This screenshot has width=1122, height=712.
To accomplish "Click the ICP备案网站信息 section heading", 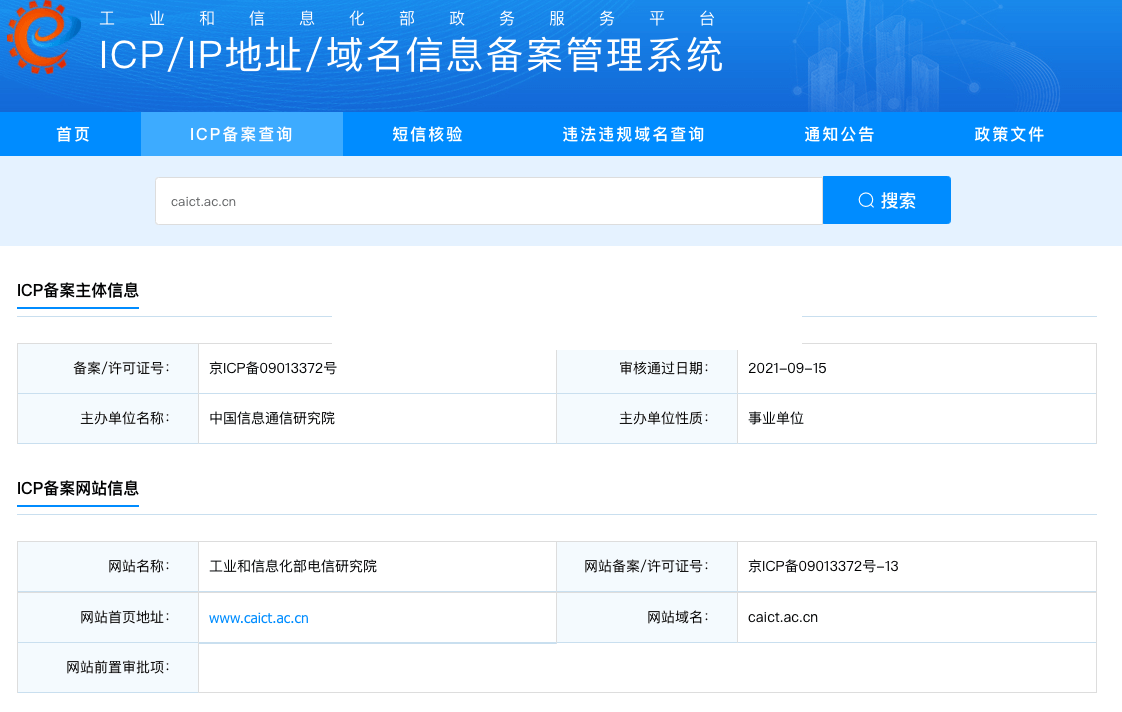I will (78, 489).
